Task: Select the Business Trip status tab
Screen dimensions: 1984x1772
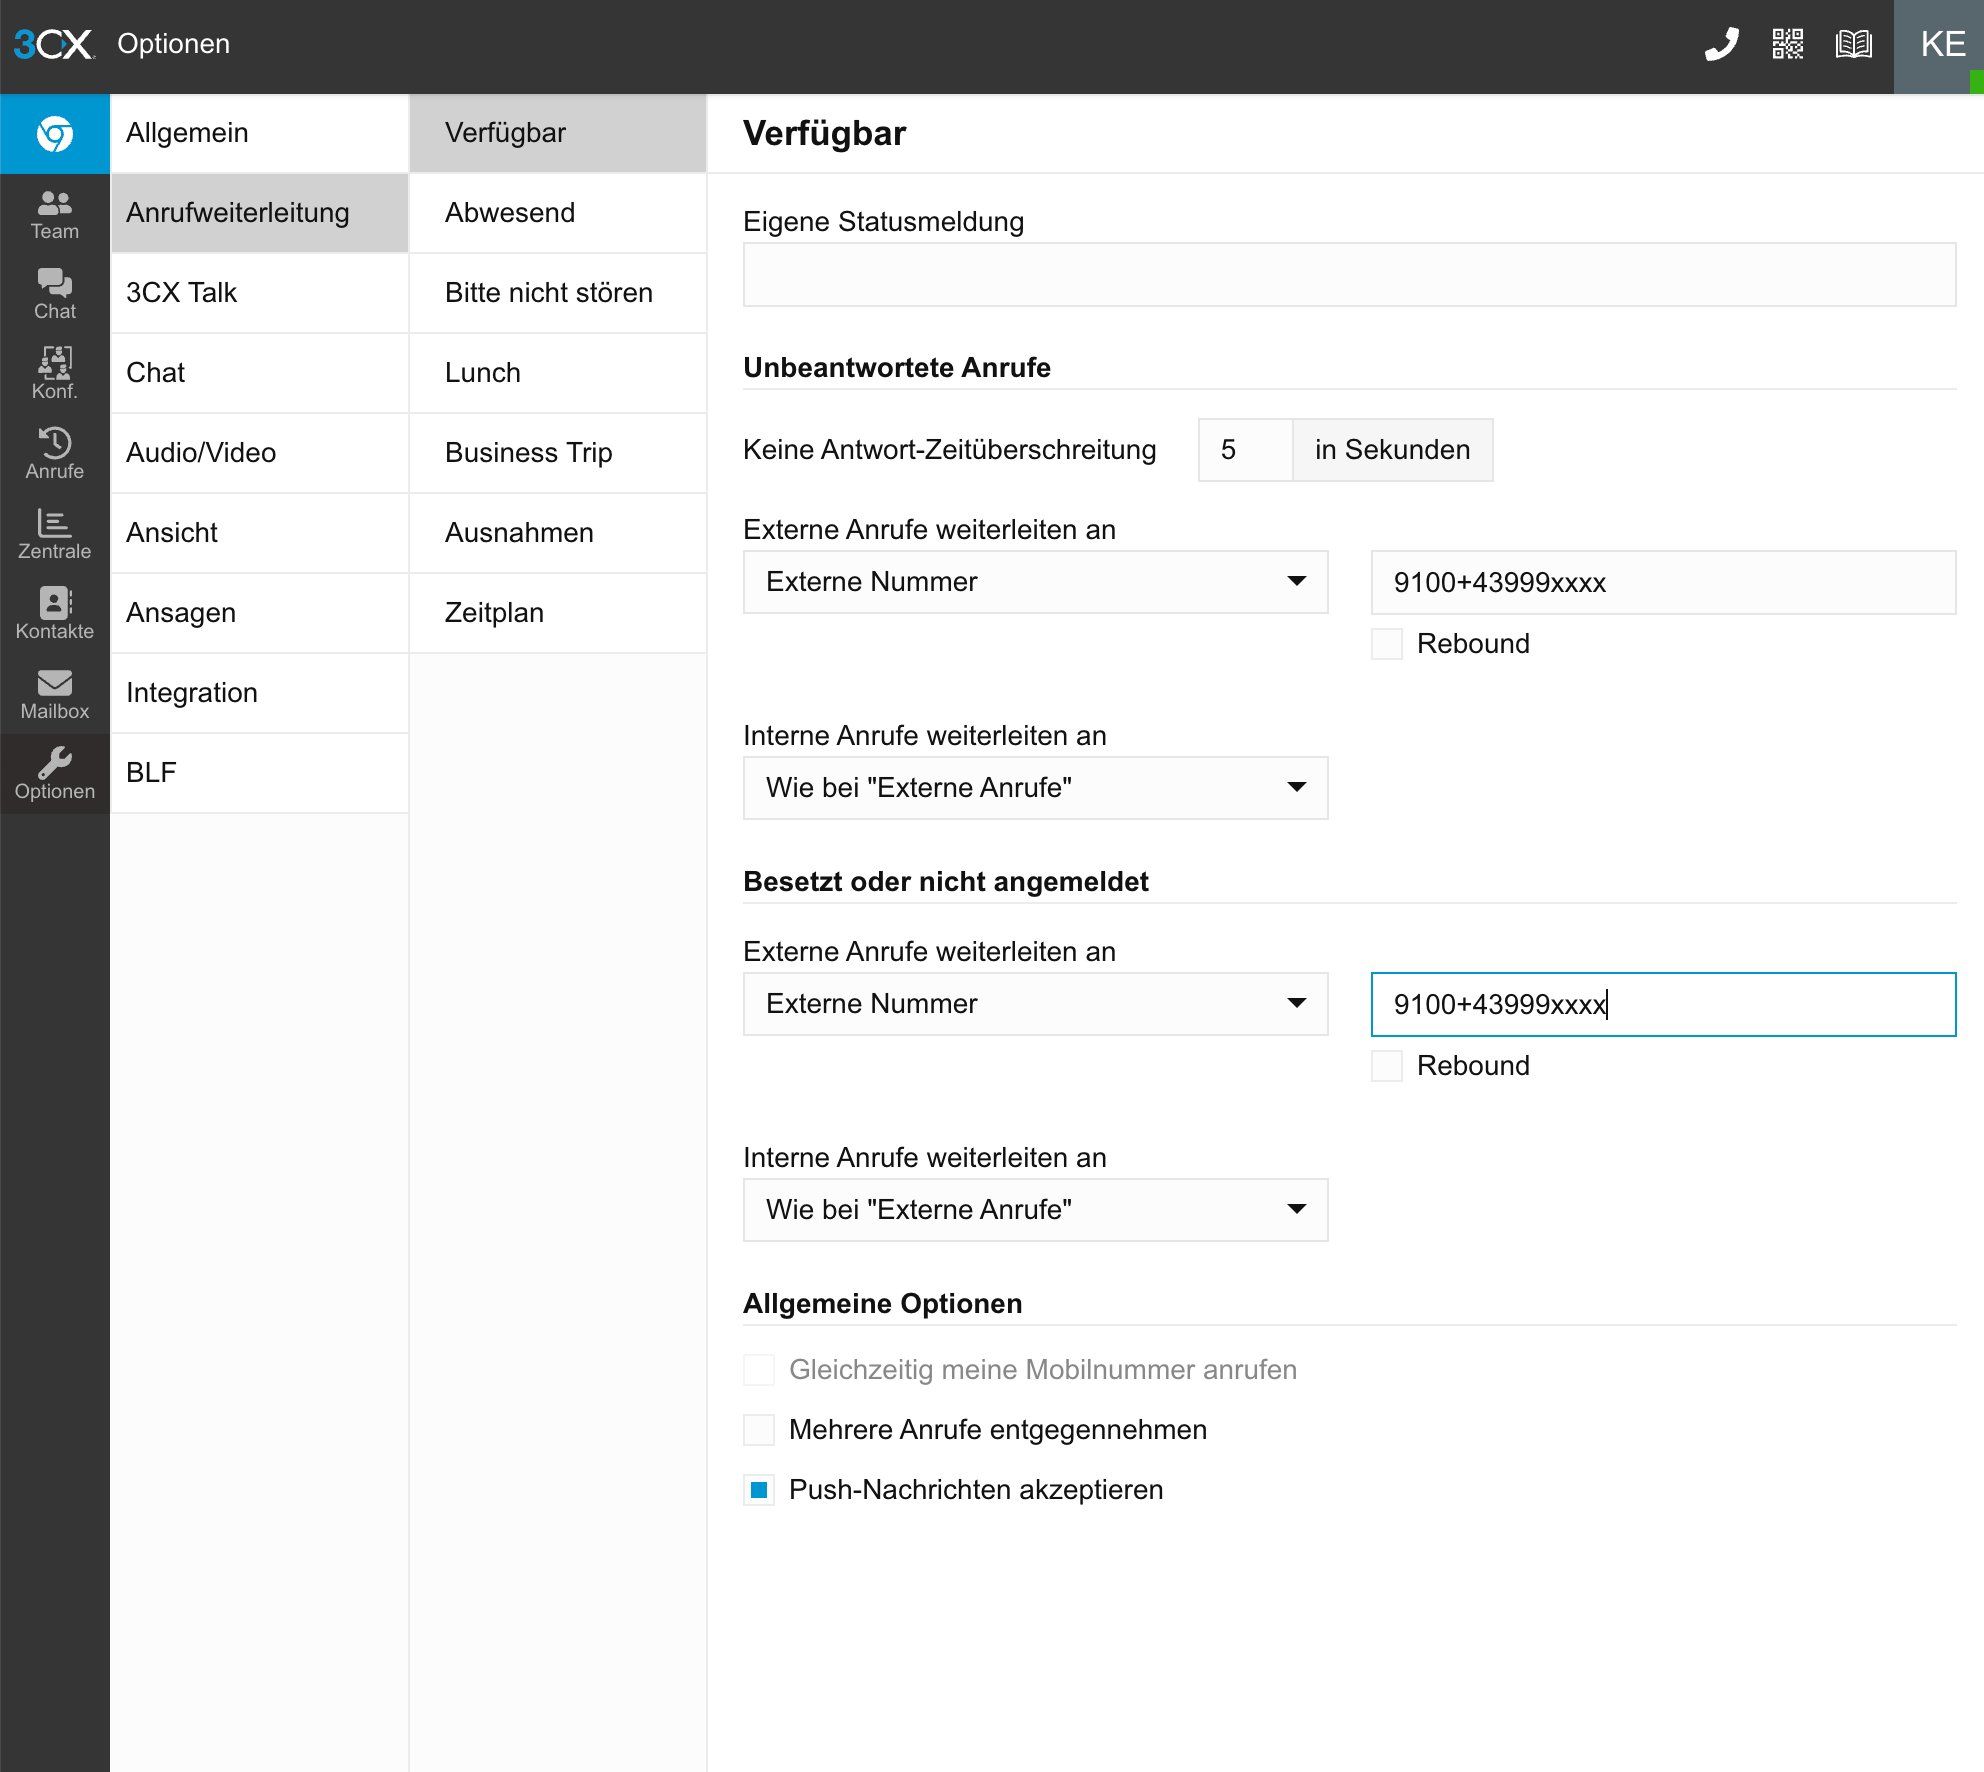Action: pyautogui.click(x=558, y=453)
